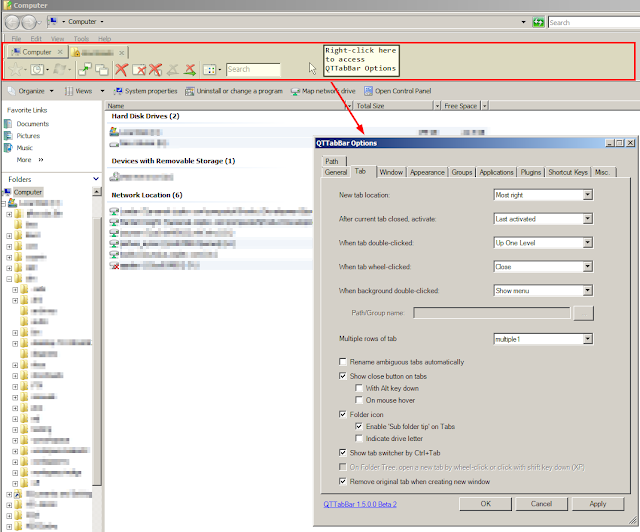Switch to the Groups options tab
The height and width of the screenshot is (532, 640).
coord(462,172)
